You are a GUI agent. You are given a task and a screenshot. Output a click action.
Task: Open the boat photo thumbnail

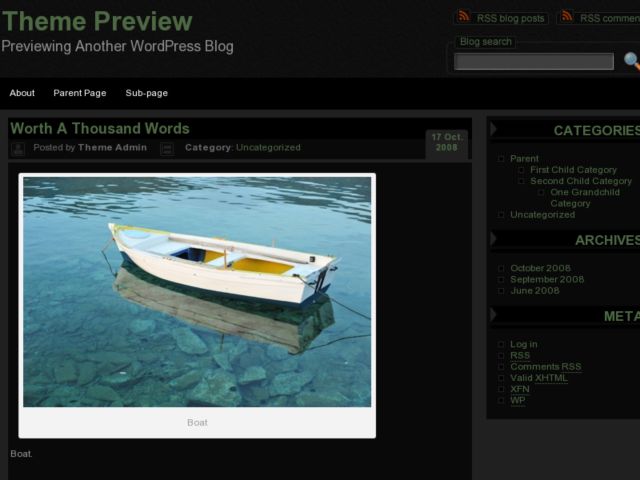(197, 291)
